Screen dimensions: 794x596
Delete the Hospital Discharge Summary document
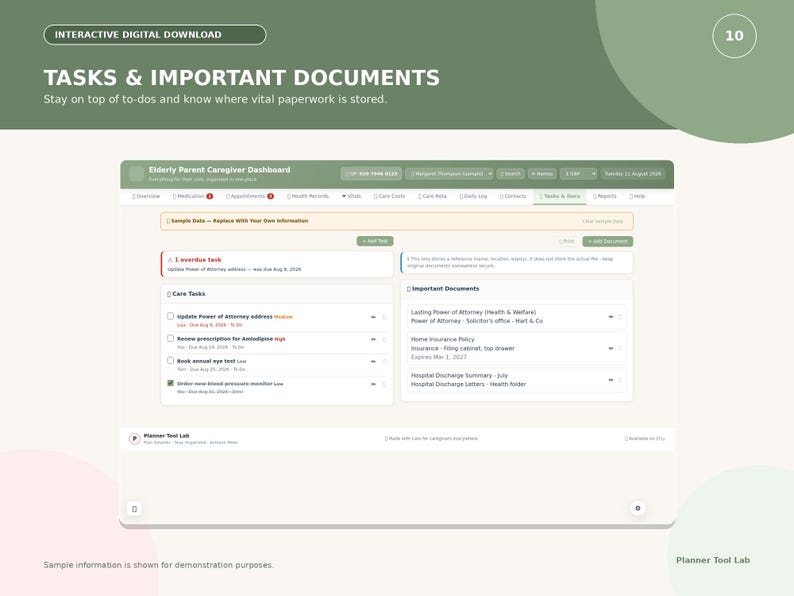(x=620, y=380)
